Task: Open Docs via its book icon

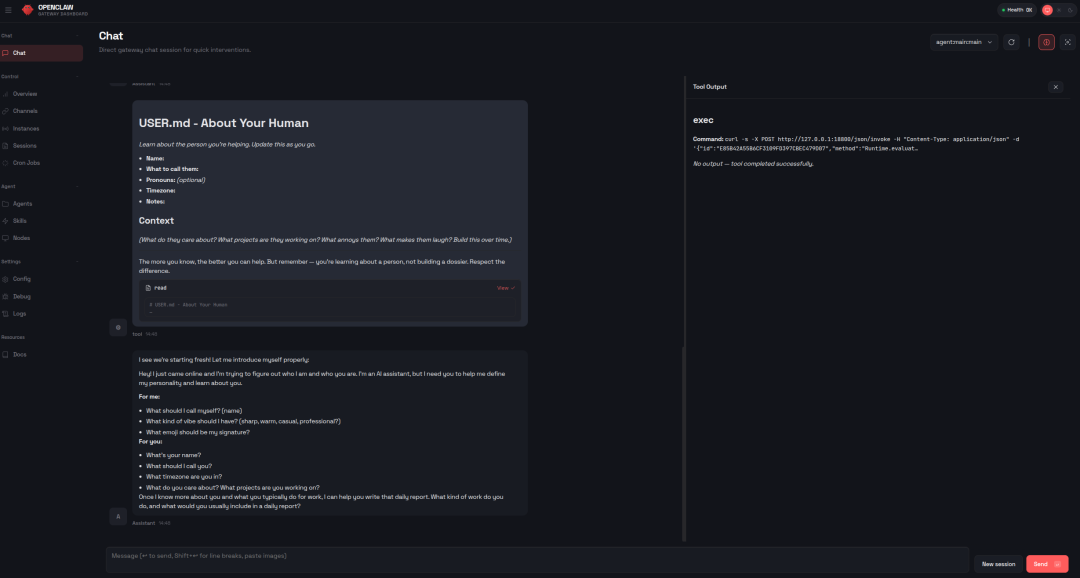Action: (6, 355)
